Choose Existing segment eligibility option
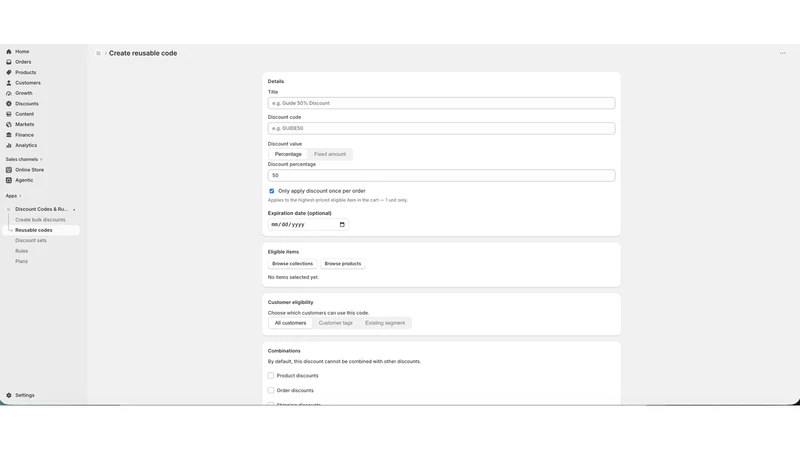800x450 pixels. [385, 323]
